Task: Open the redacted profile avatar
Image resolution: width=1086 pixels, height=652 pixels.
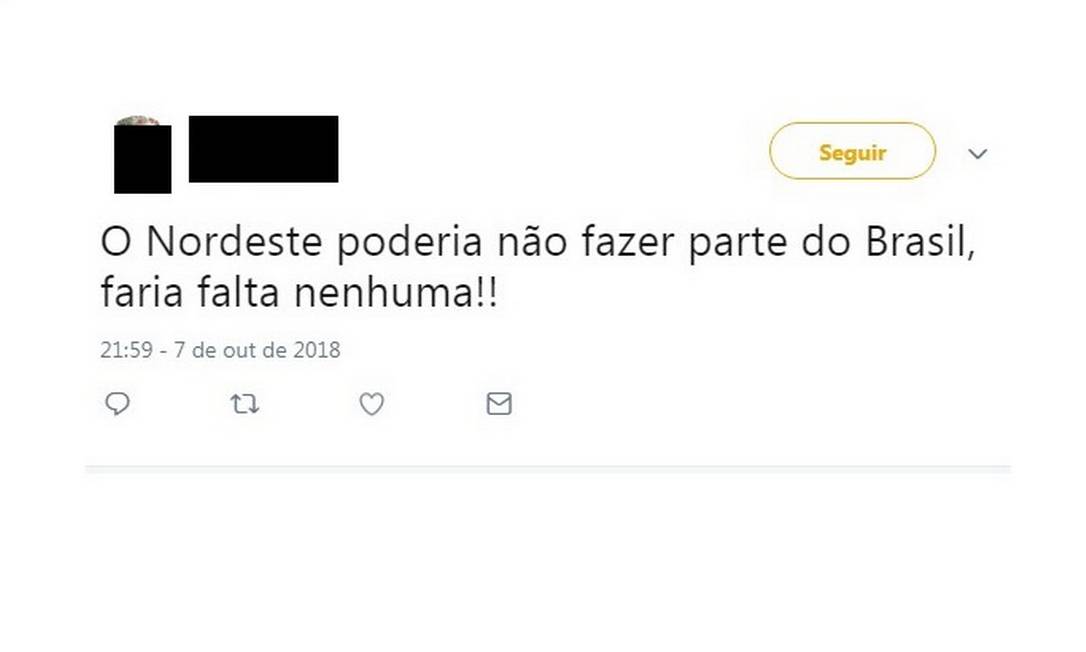Action: (142, 155)
